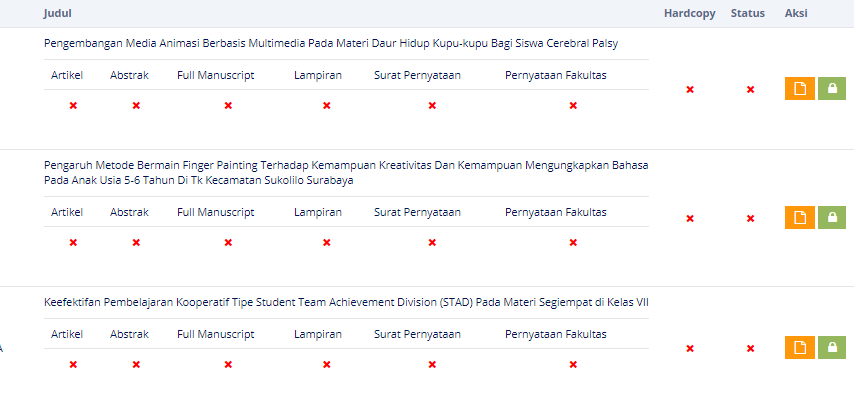Click Pernyataan Fakultas label in Cerebral Palsy row
856x397 pixels.
coord(556,75)
